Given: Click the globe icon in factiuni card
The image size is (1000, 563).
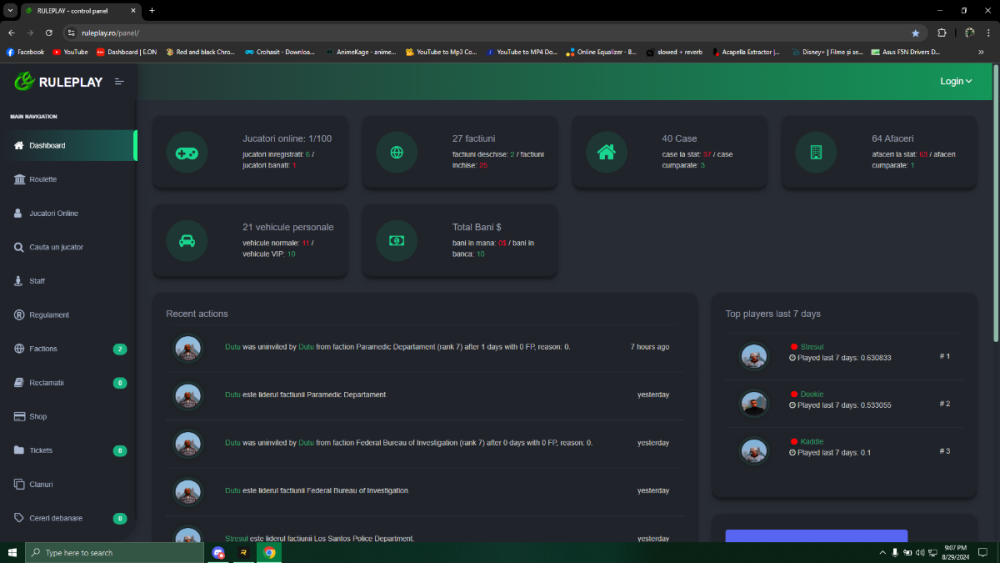Looking at the screenshot, I should pos(396,153).
